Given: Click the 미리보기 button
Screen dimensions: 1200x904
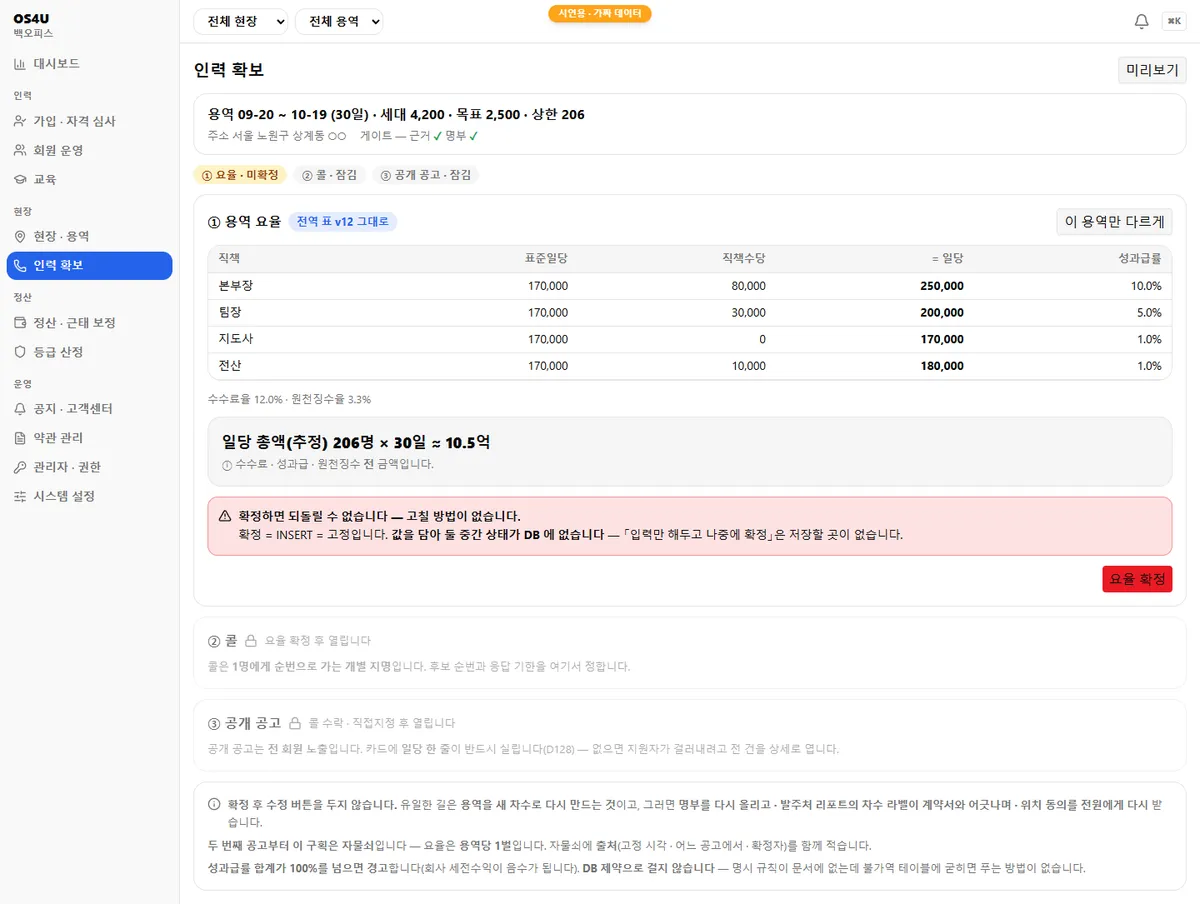Looking at the screenshot, I should click(1152, 70).
